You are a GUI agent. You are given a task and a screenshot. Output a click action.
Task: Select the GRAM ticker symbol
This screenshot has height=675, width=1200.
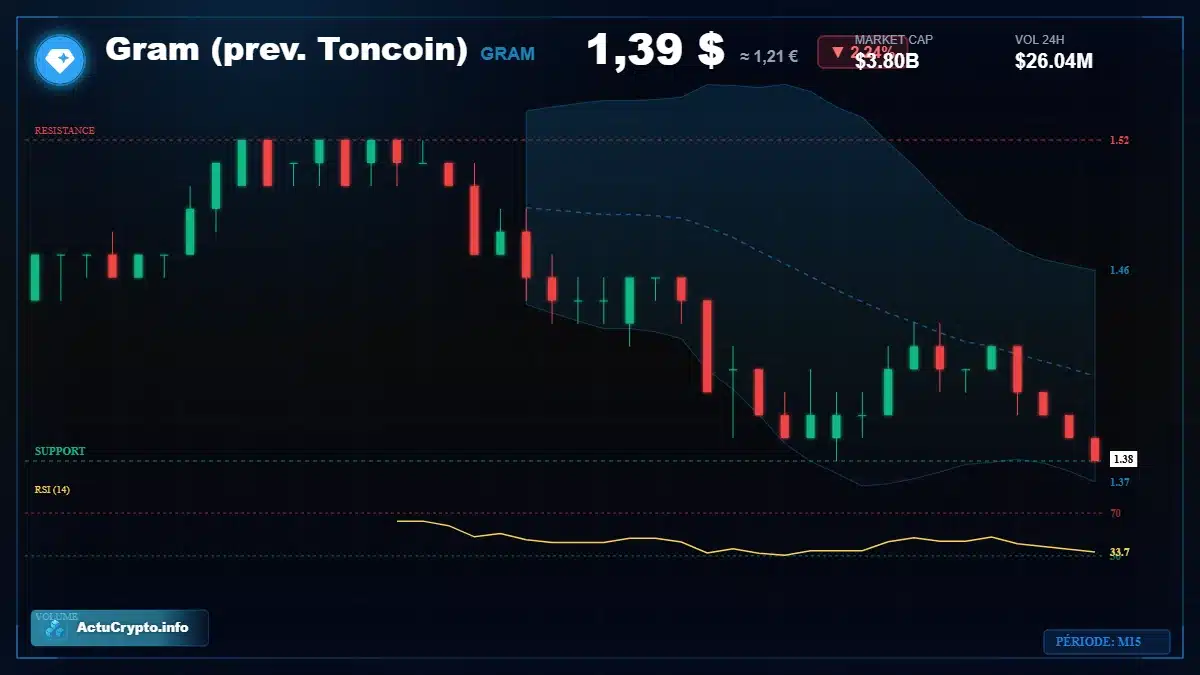coord(508,54)
